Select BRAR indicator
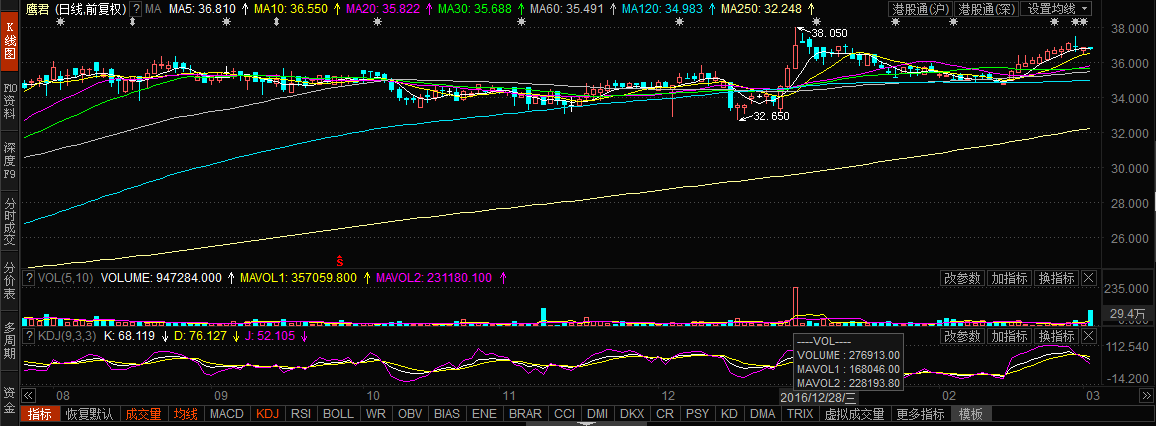The width and height of the screenshot is (1156, 426). point(526,414)
